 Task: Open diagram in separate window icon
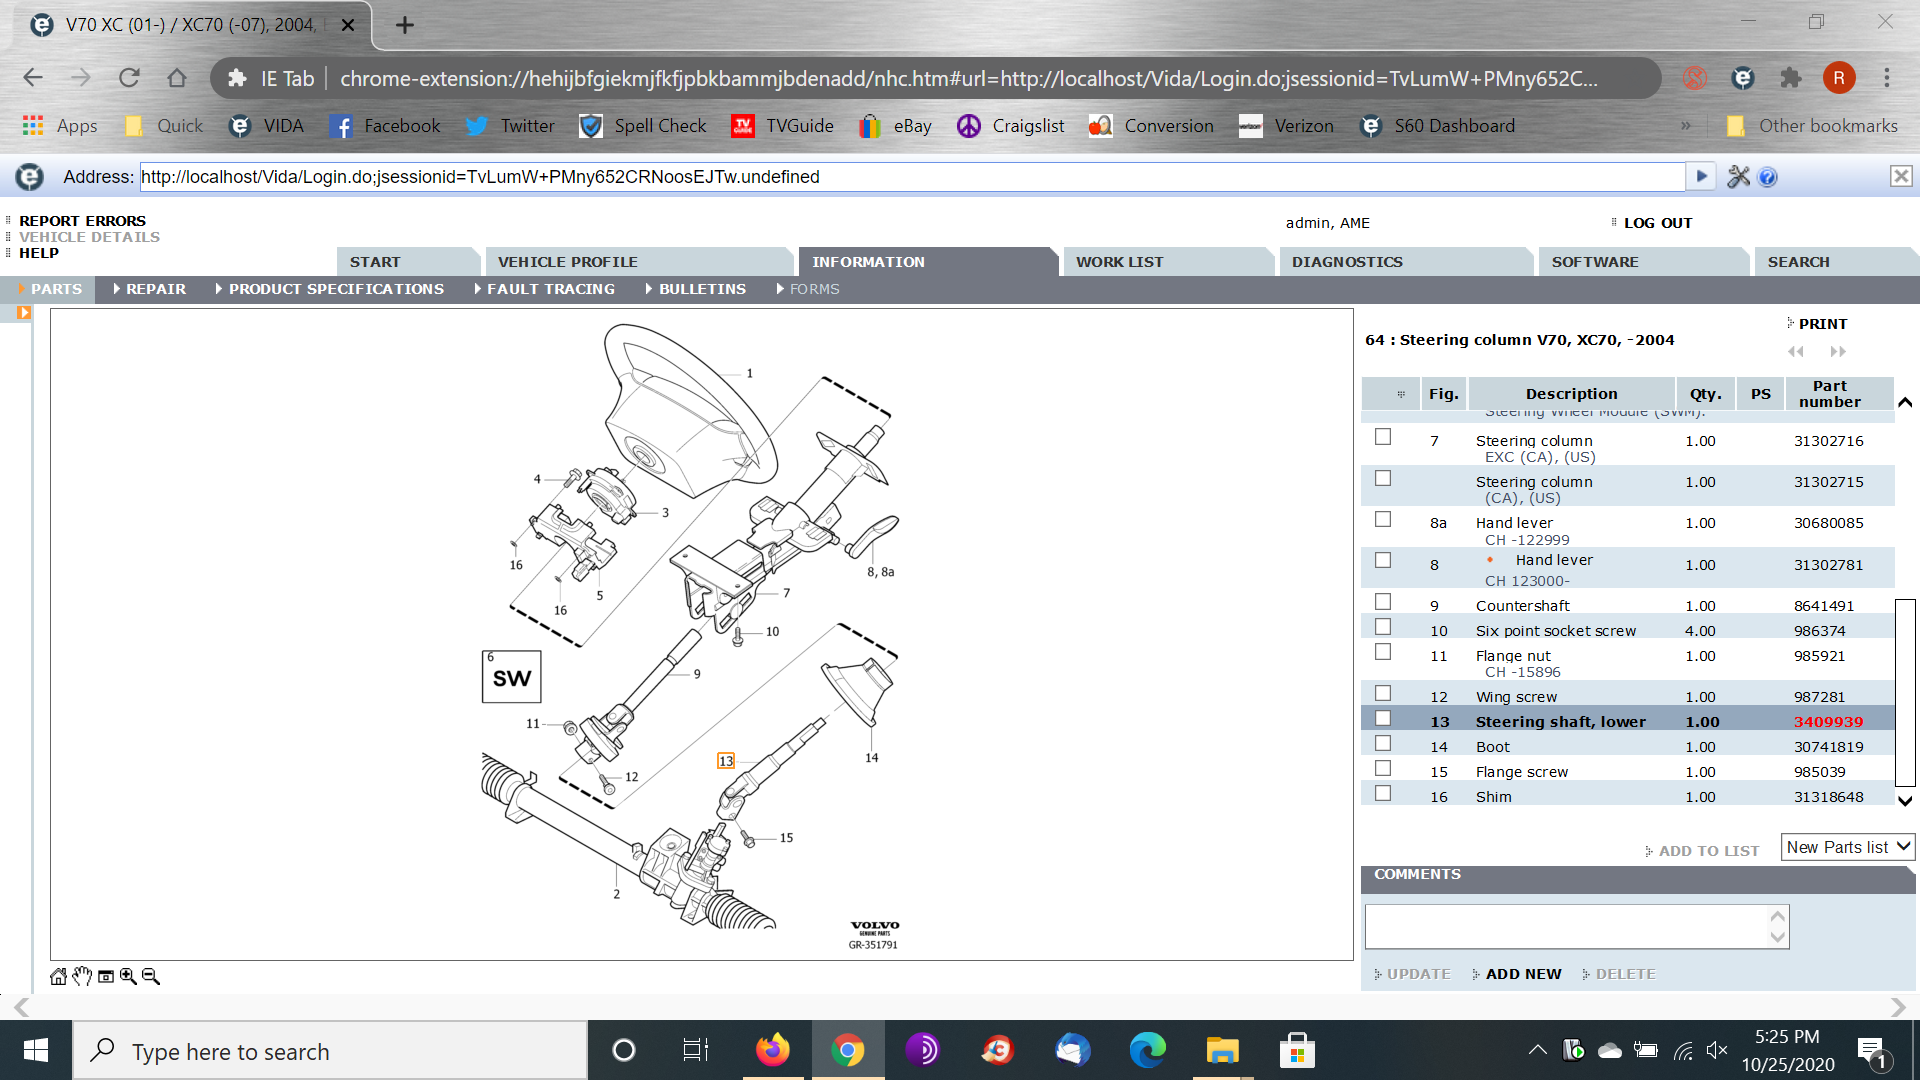coord(105,977)
